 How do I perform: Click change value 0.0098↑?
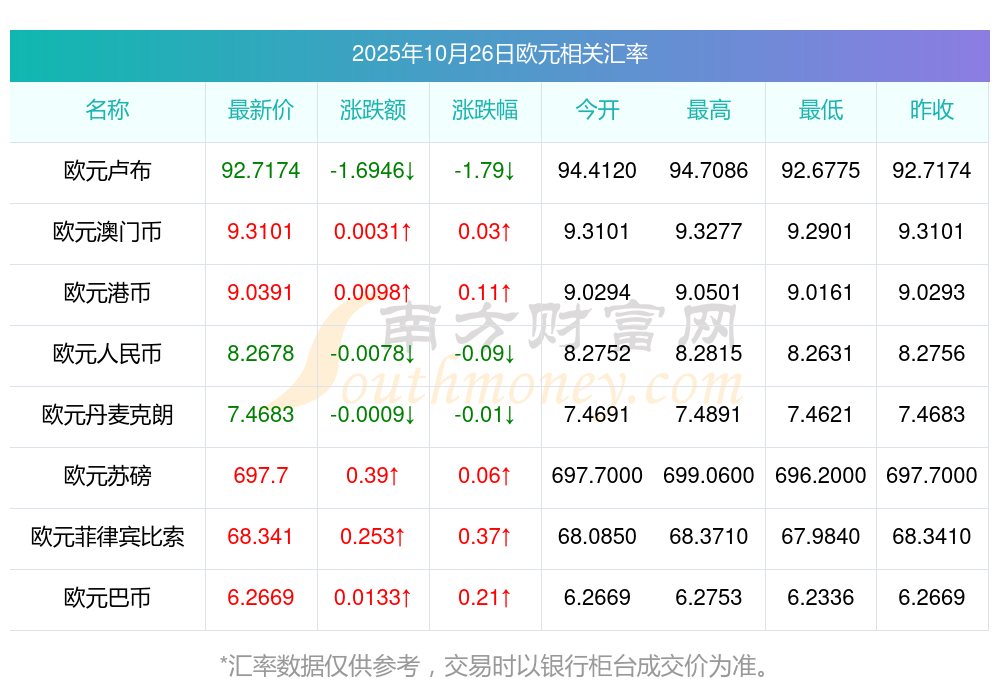(x=372, y=293)
